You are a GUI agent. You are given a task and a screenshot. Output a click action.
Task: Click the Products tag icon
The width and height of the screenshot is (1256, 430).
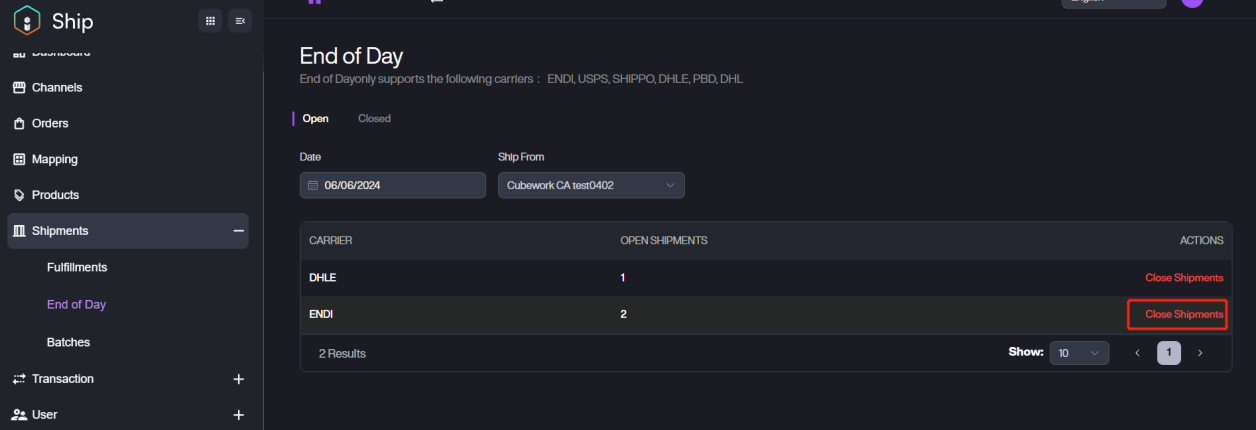[19, 195]
